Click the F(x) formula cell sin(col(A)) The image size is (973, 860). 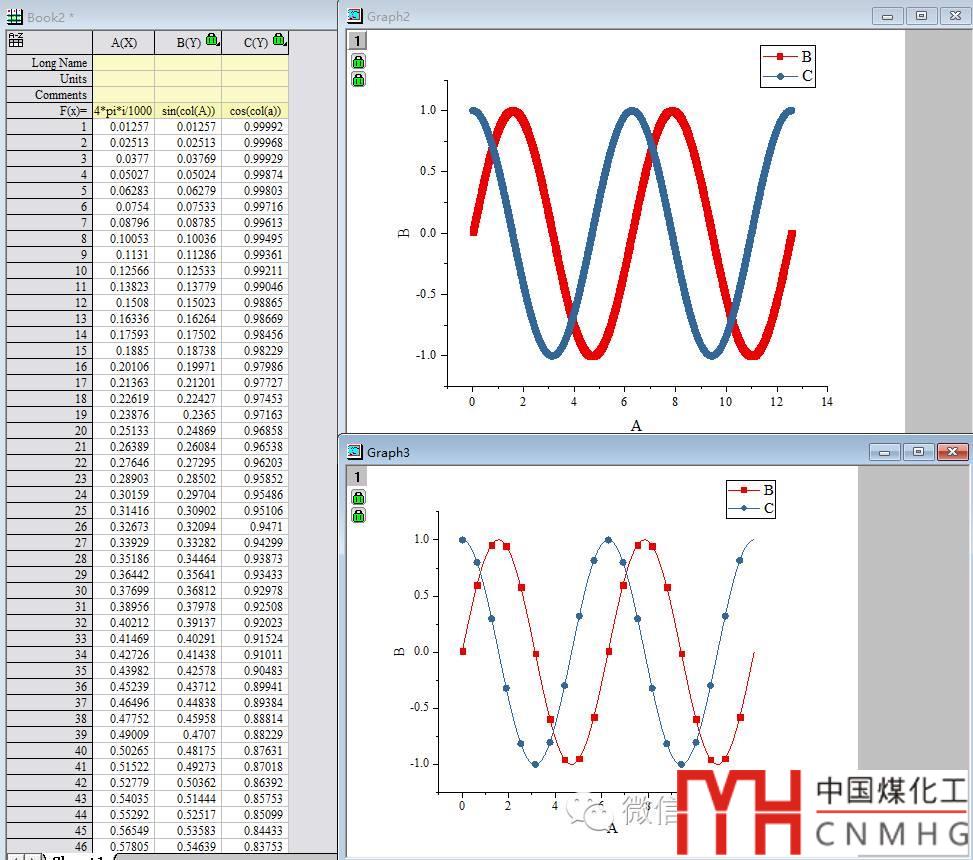[188, 111]
